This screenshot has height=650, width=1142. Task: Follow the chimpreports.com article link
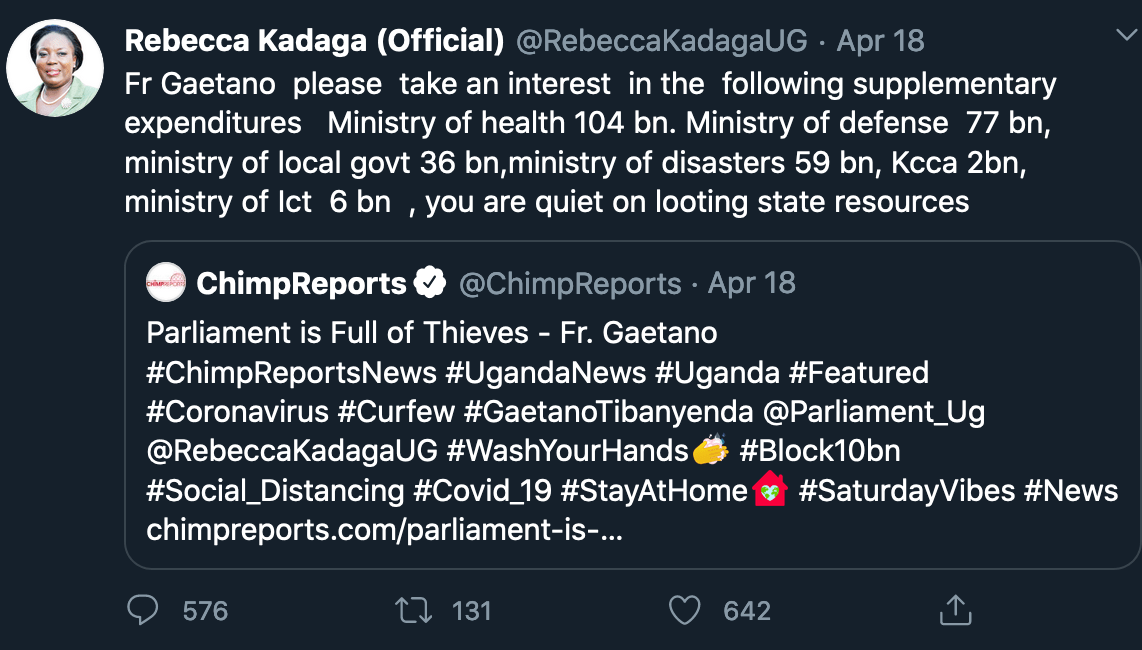pos(385,530)
